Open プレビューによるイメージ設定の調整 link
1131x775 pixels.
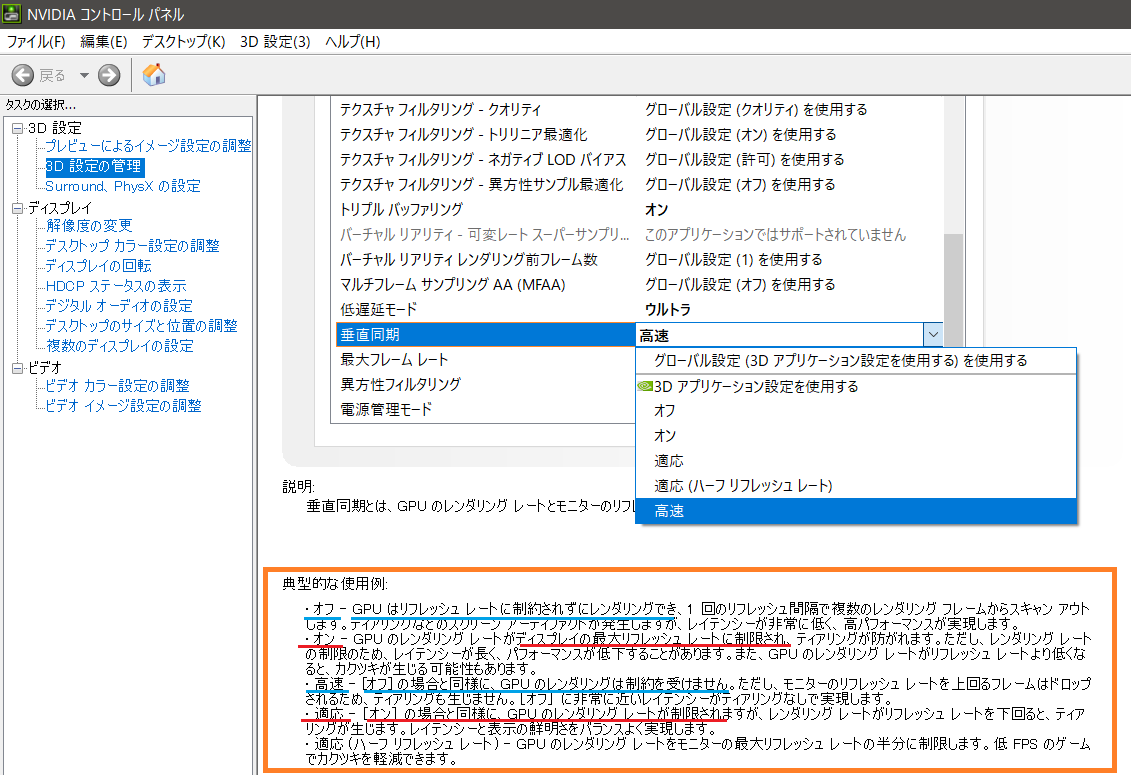click(148, 146)
